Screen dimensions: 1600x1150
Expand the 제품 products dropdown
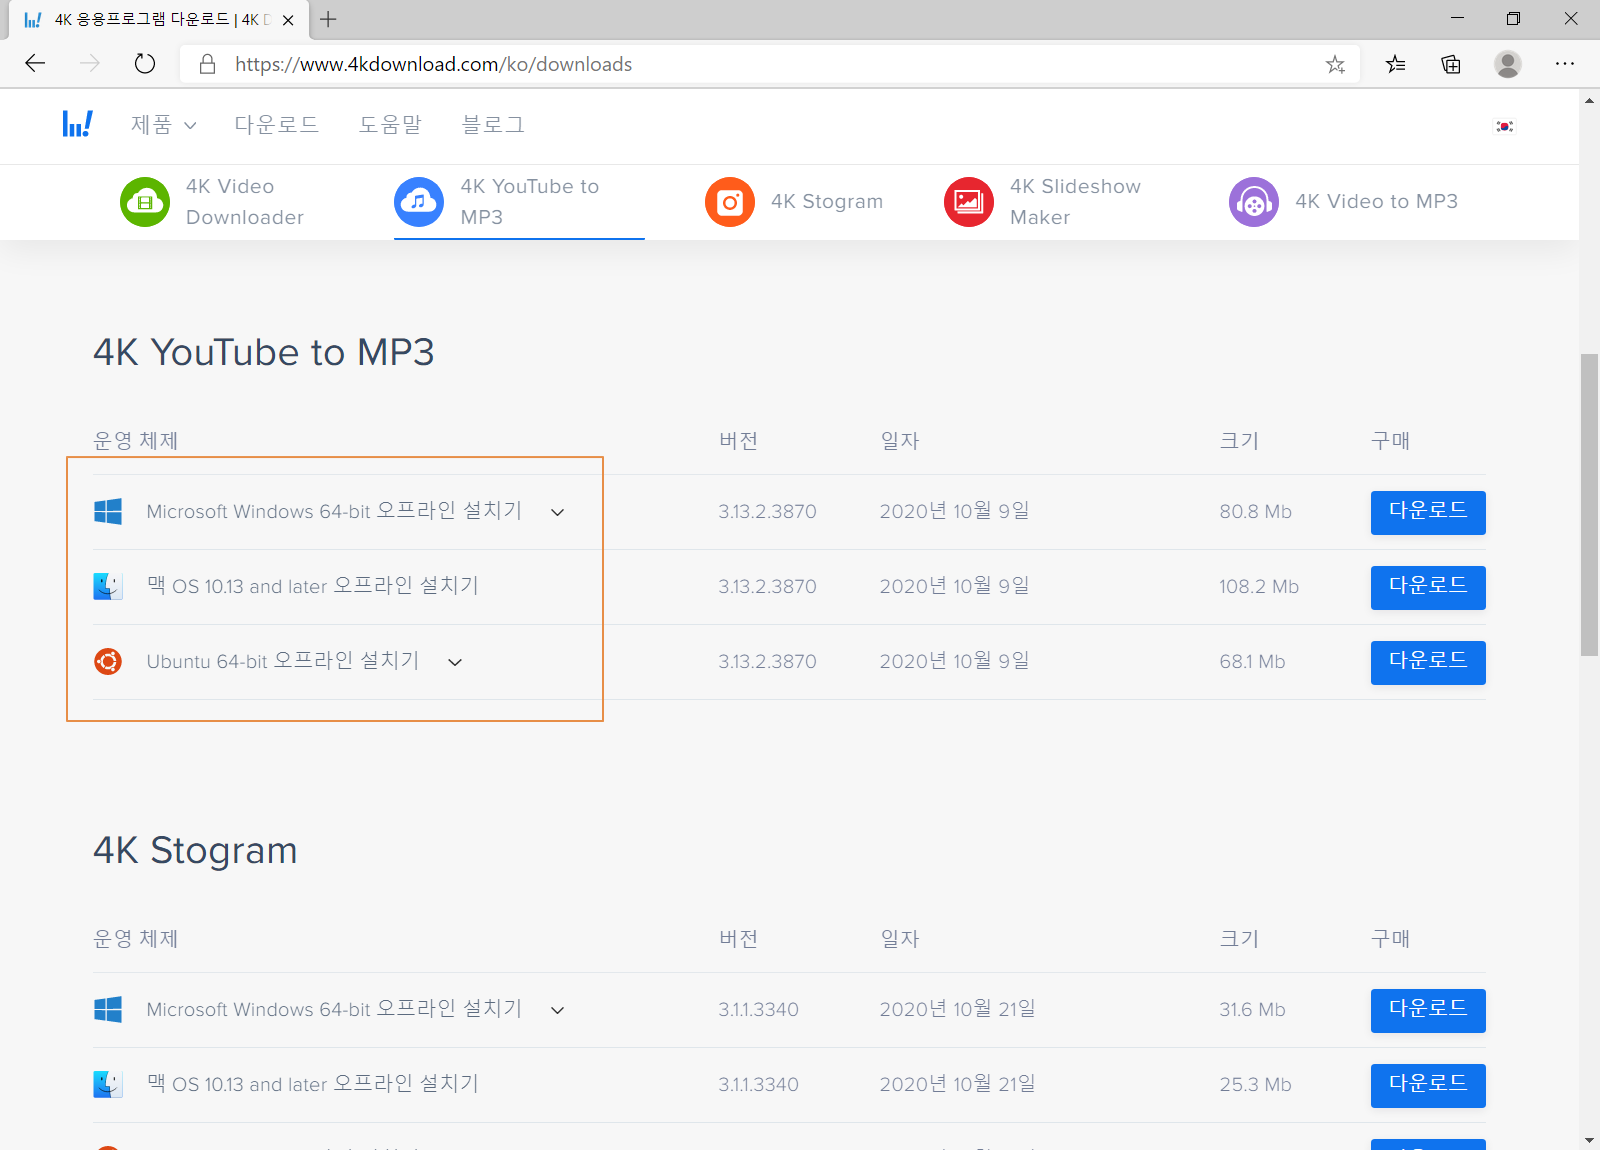164,125
